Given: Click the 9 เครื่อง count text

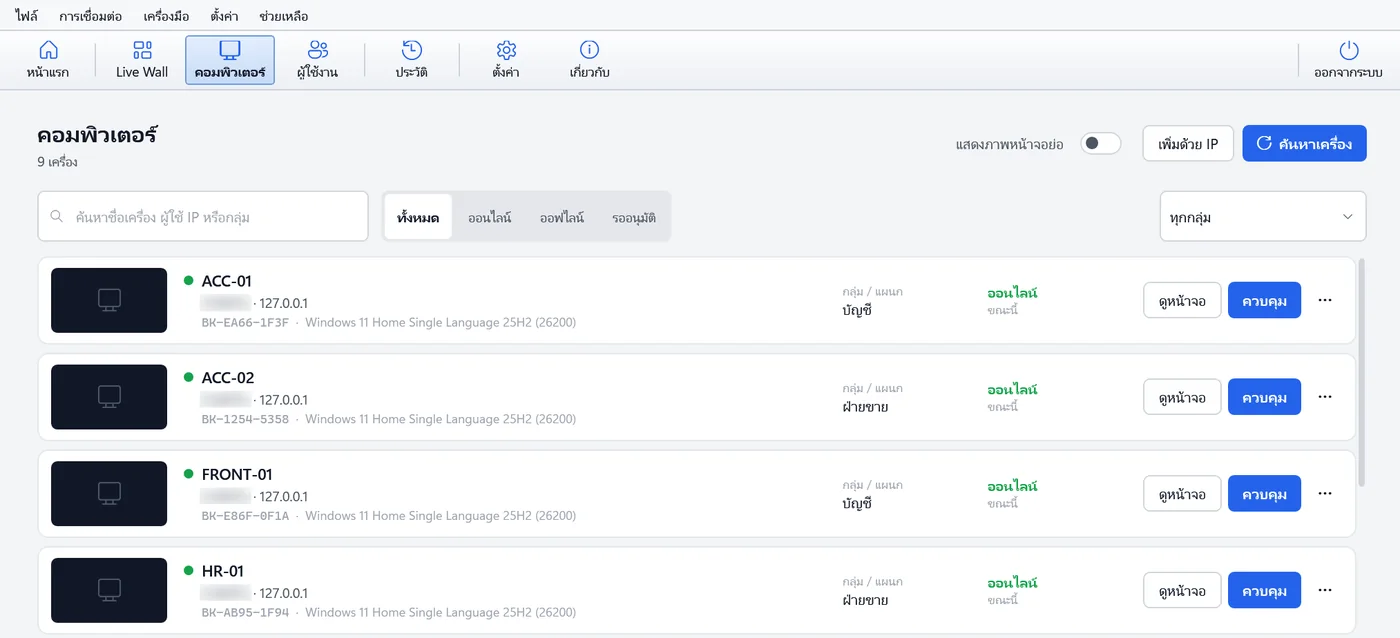Looking at the screenshot, I should (x=57, y=162).
